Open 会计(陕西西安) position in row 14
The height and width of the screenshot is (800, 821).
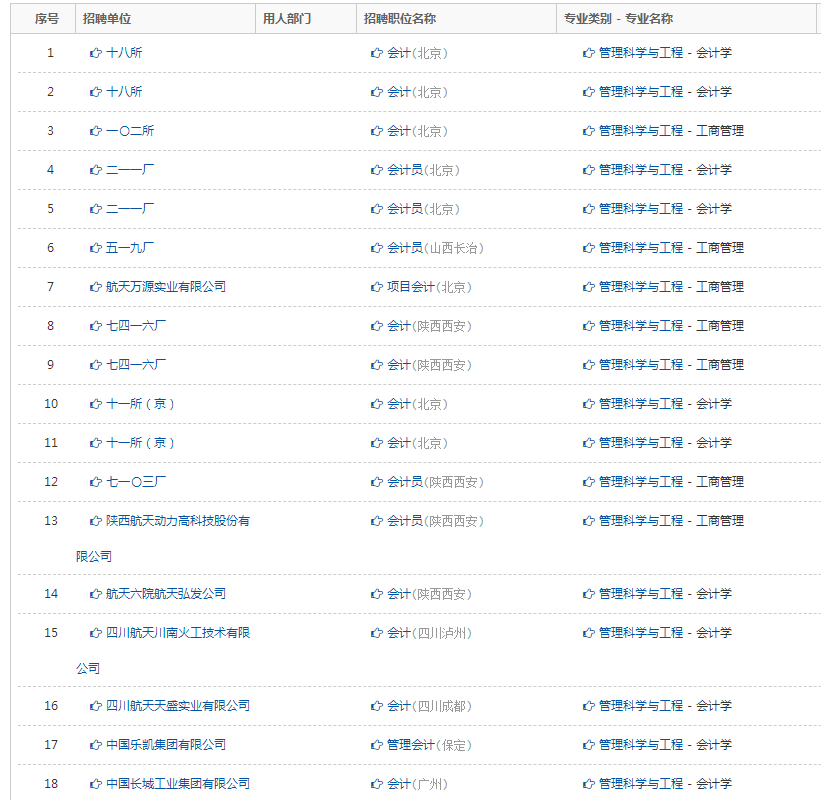tap(429, 594)
